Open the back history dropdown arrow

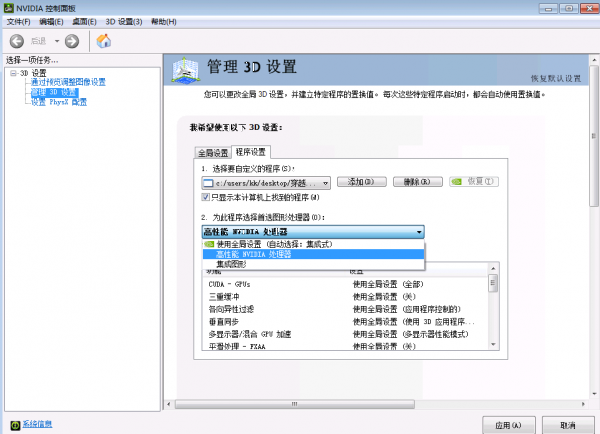pyautogui.click(x=57, y=41)
